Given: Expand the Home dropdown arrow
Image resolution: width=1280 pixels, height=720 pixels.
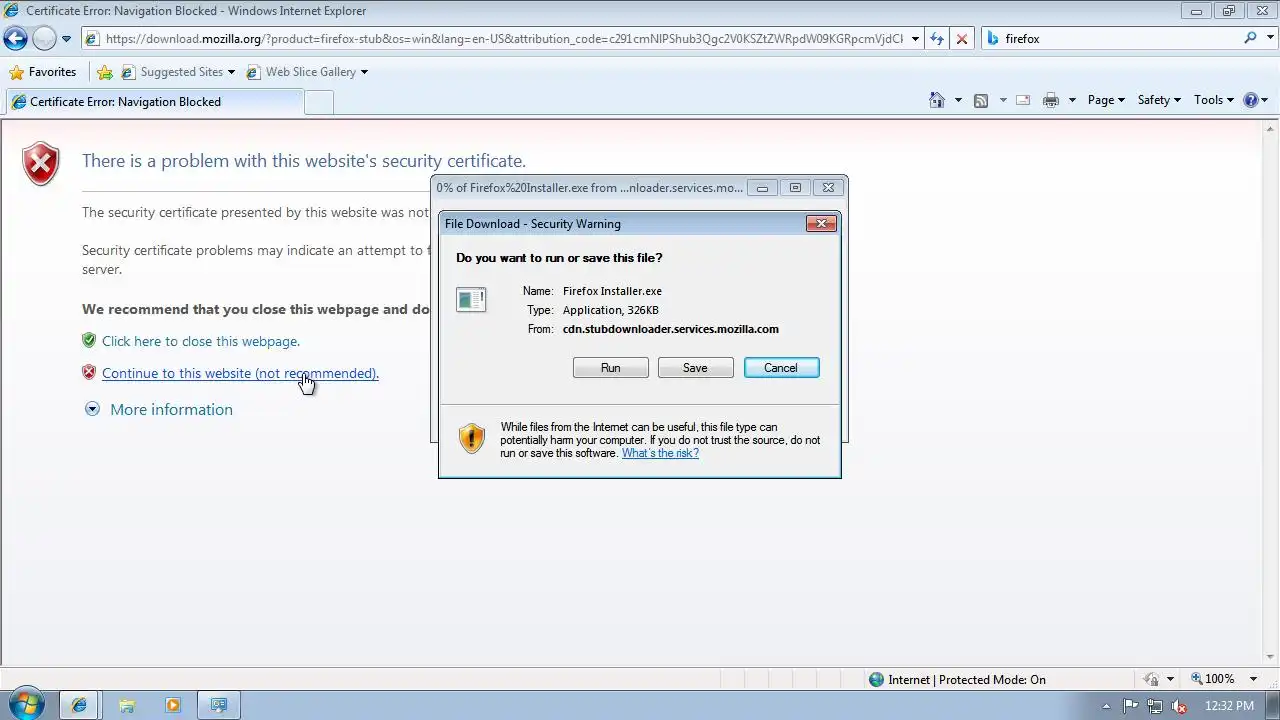Looking at the screenshot, I should [x=958, y=100].
